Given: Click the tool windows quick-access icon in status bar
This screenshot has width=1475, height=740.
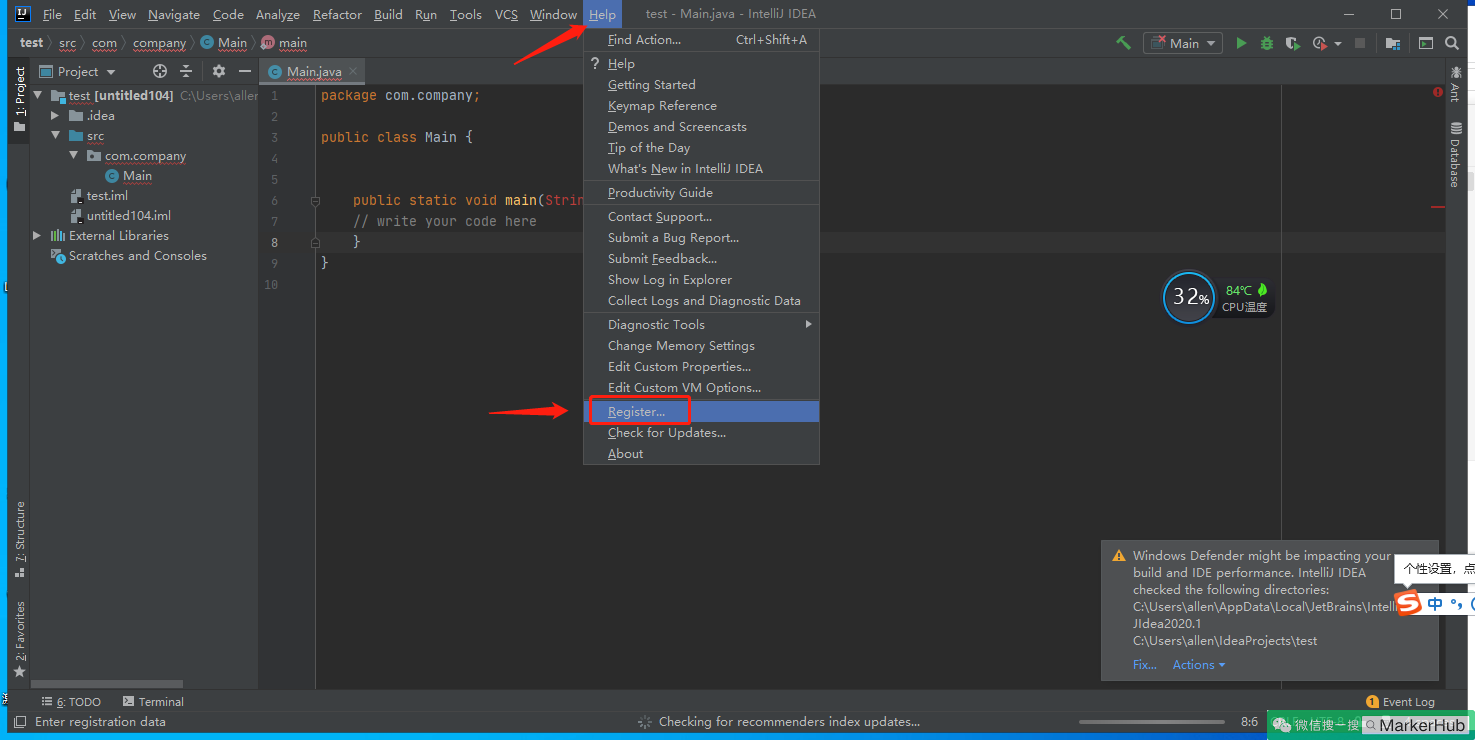Looking at the screenshot, I should click(x=19, y=721).
